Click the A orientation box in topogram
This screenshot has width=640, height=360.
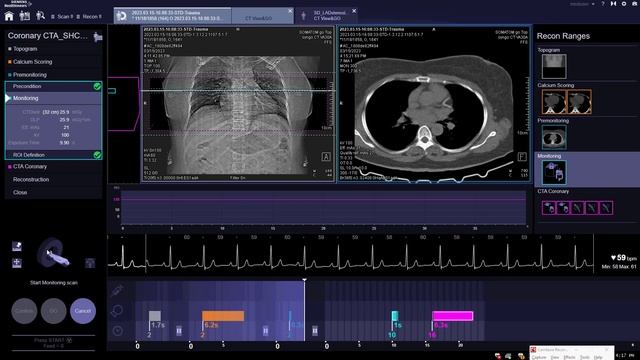coord(326,156)
